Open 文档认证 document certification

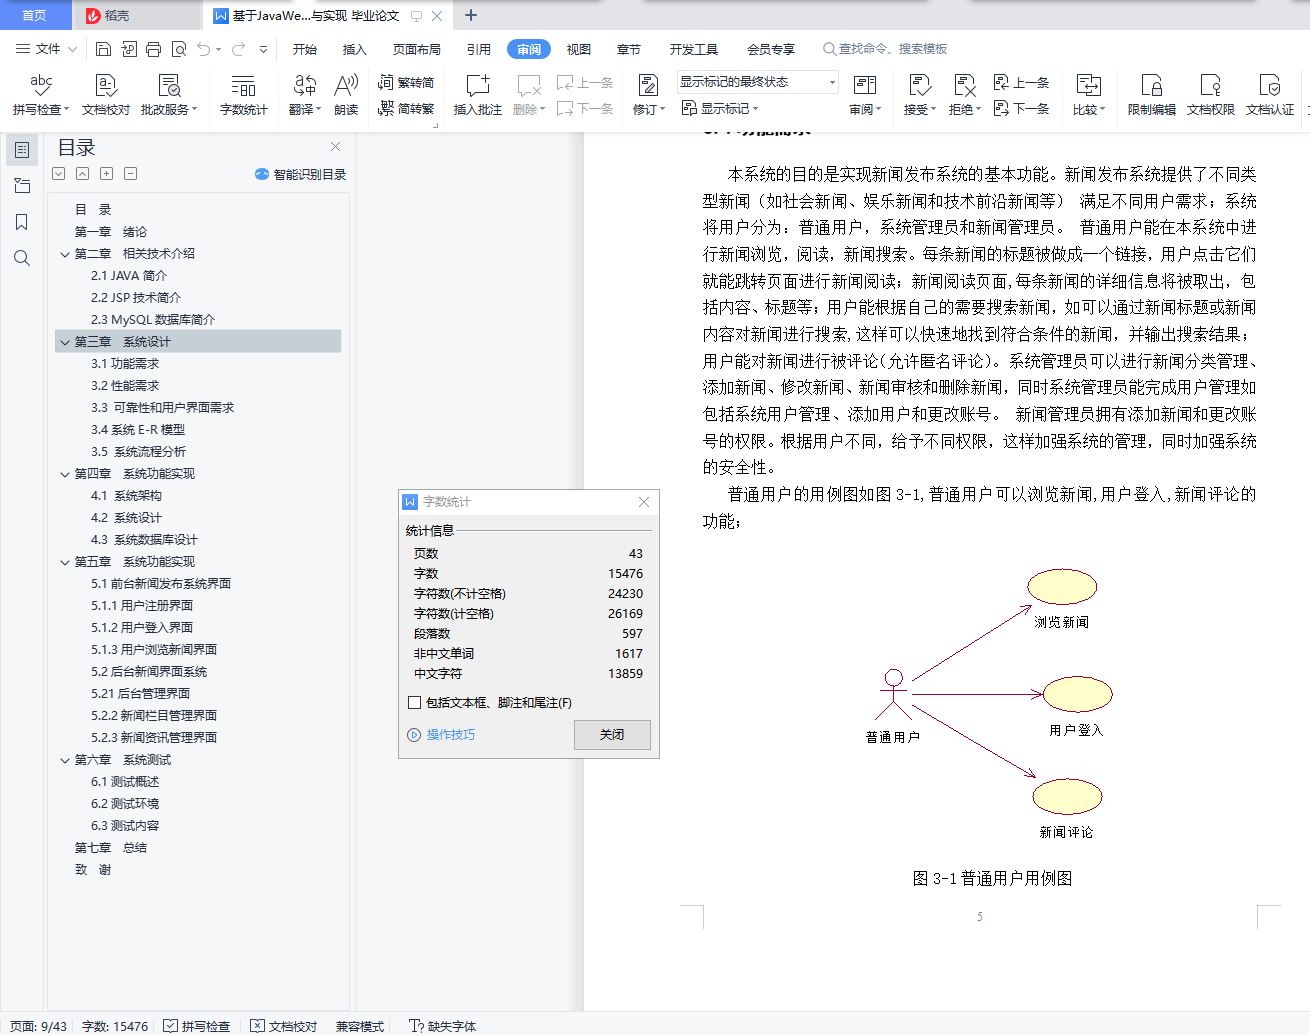point(1270,95)
